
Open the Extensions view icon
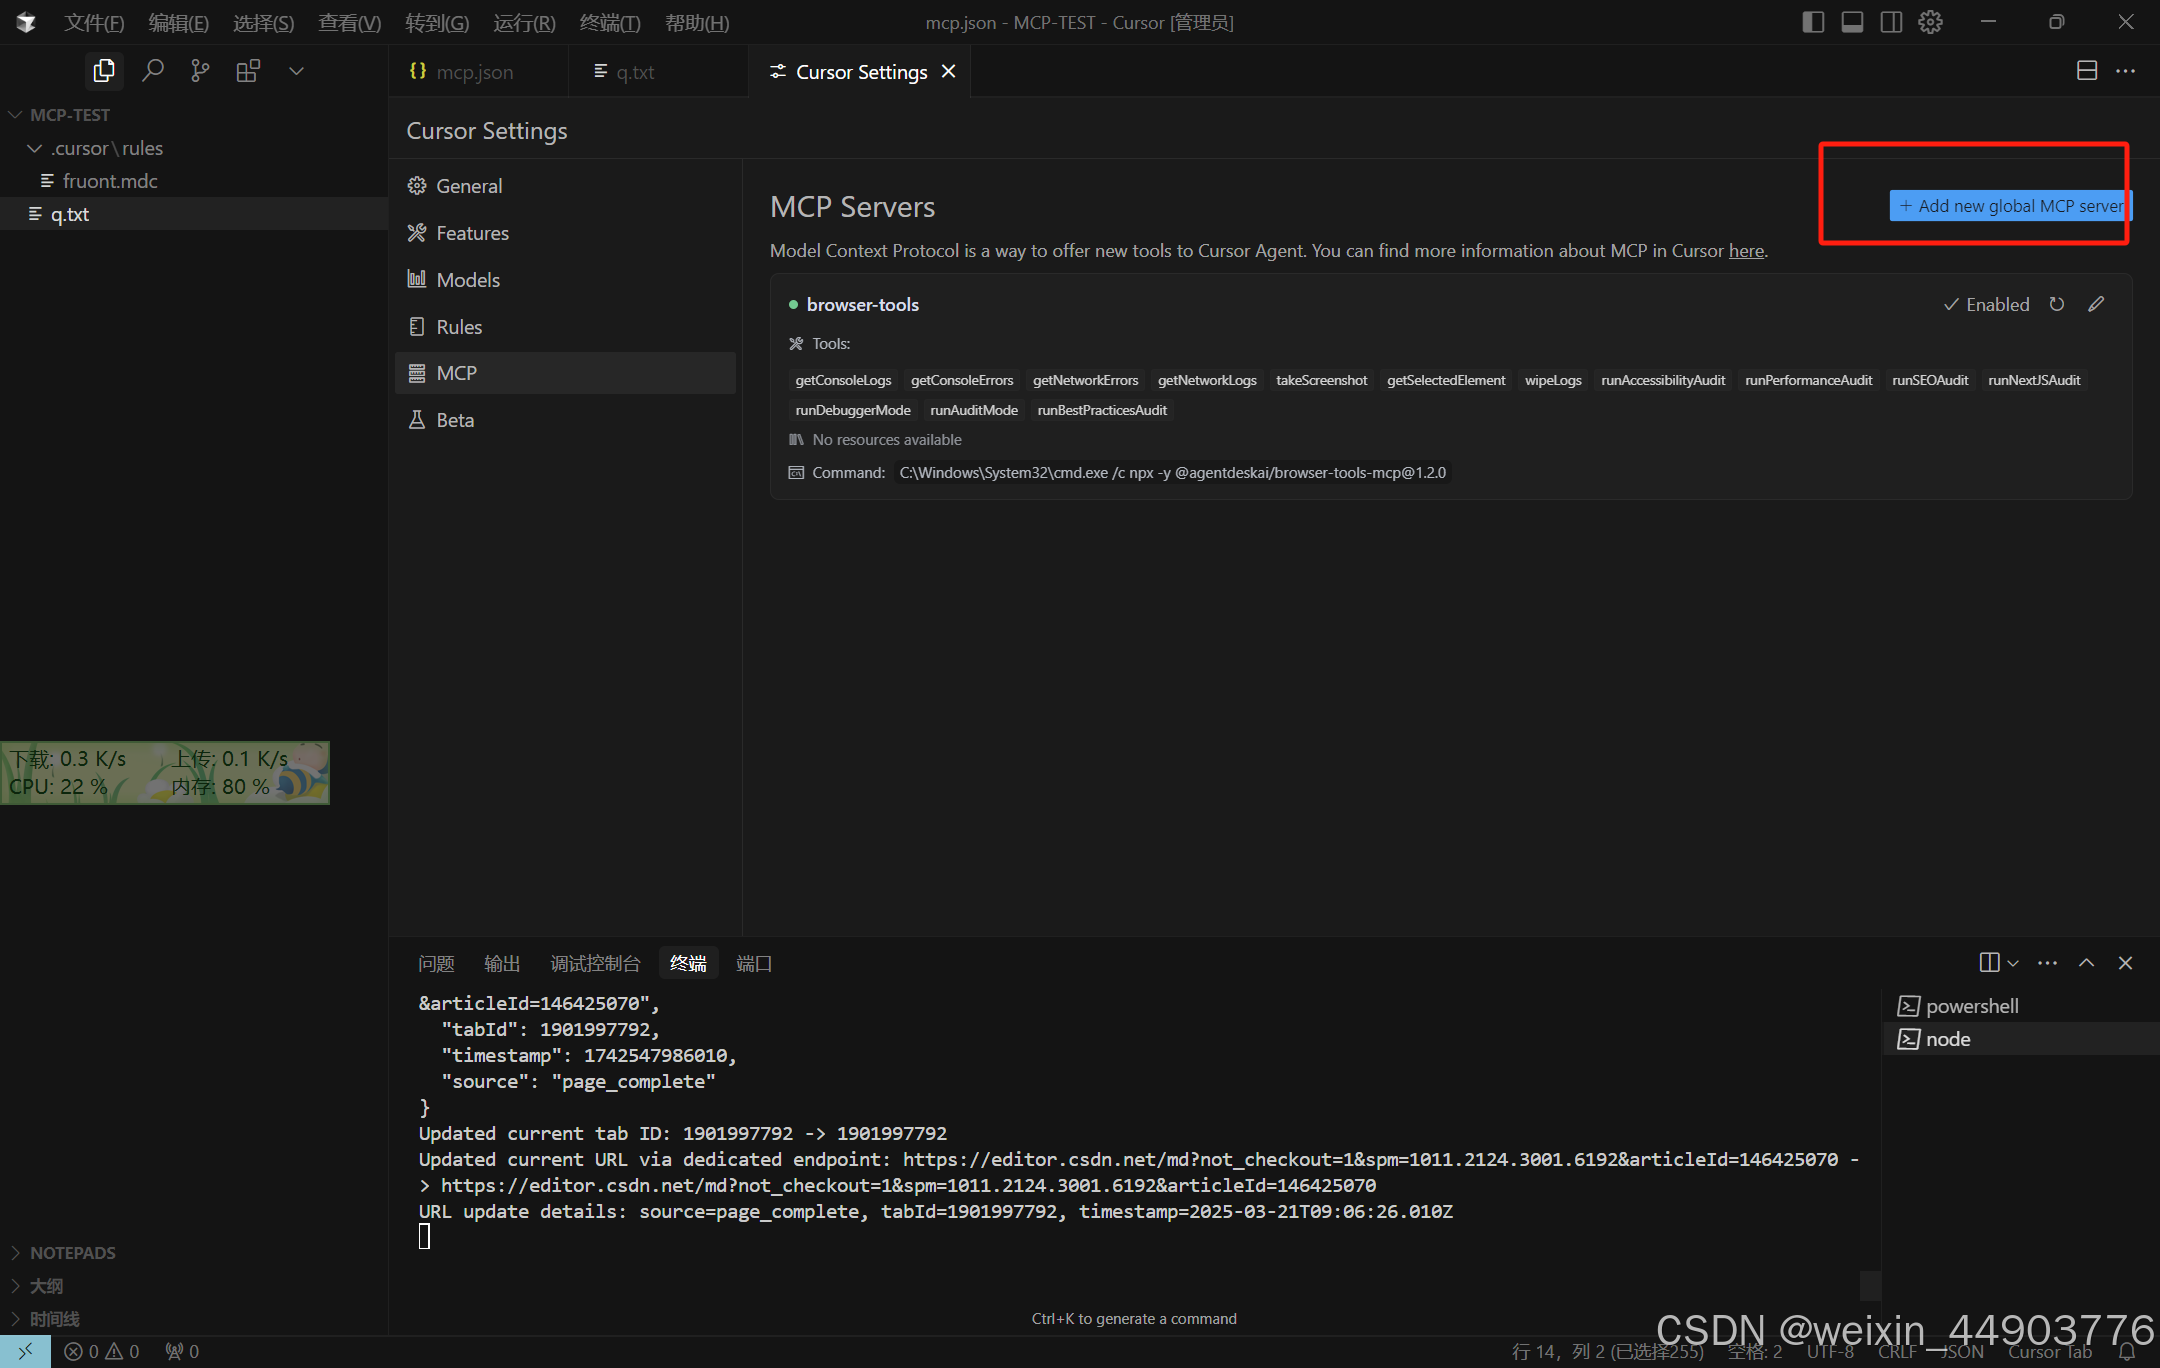tap(248, 71)
